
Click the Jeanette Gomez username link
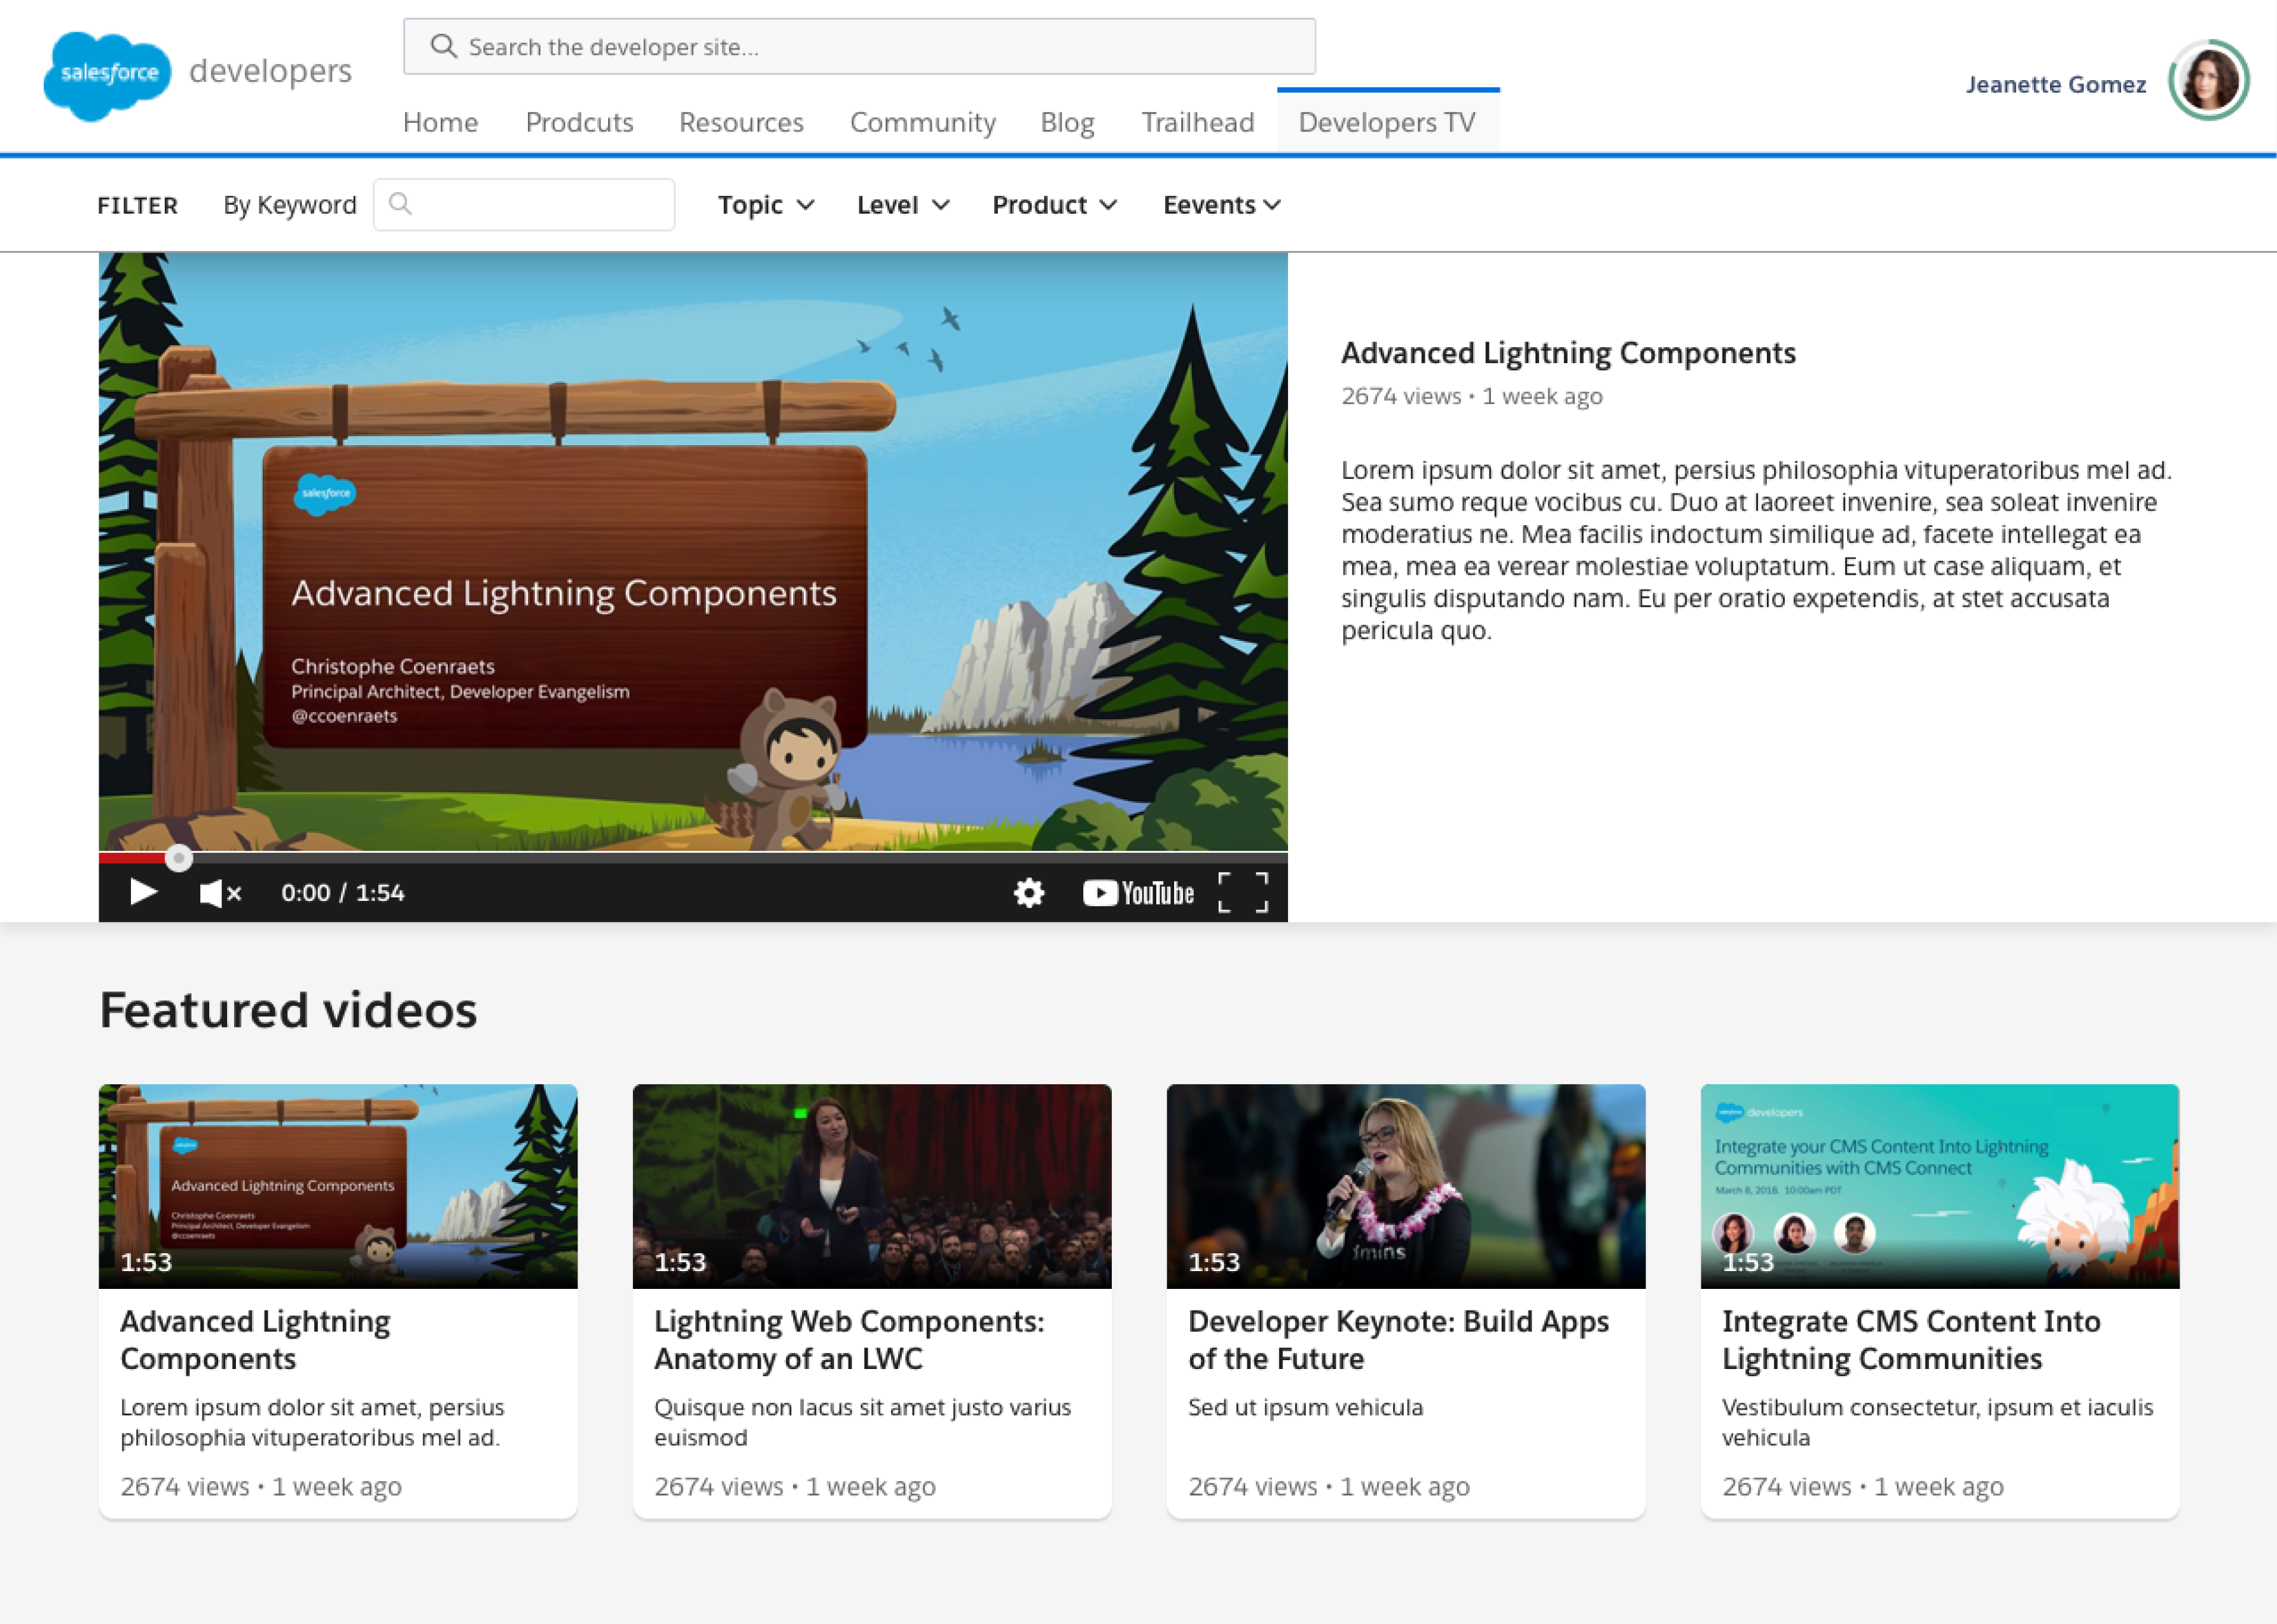pyautogui.click(x=2056, y=84)
